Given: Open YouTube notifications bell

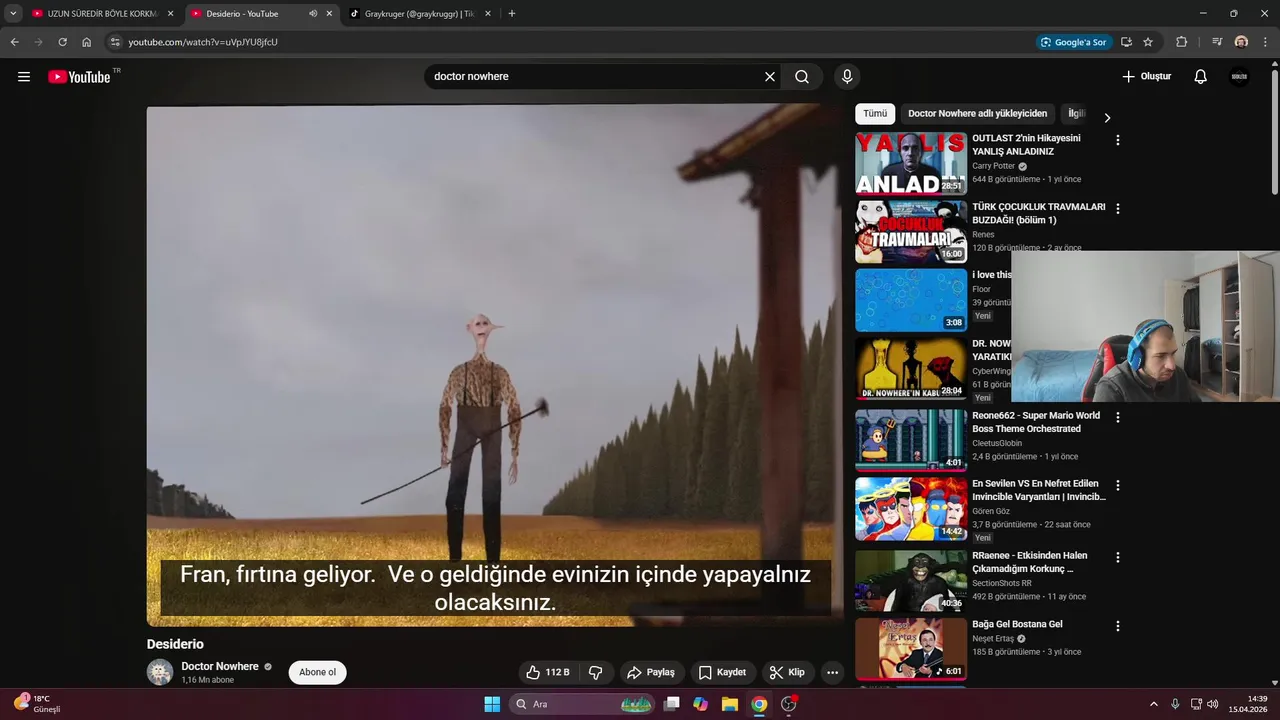Looking at the screenshot, I should pyautogui.click(x=1201, y=77).
